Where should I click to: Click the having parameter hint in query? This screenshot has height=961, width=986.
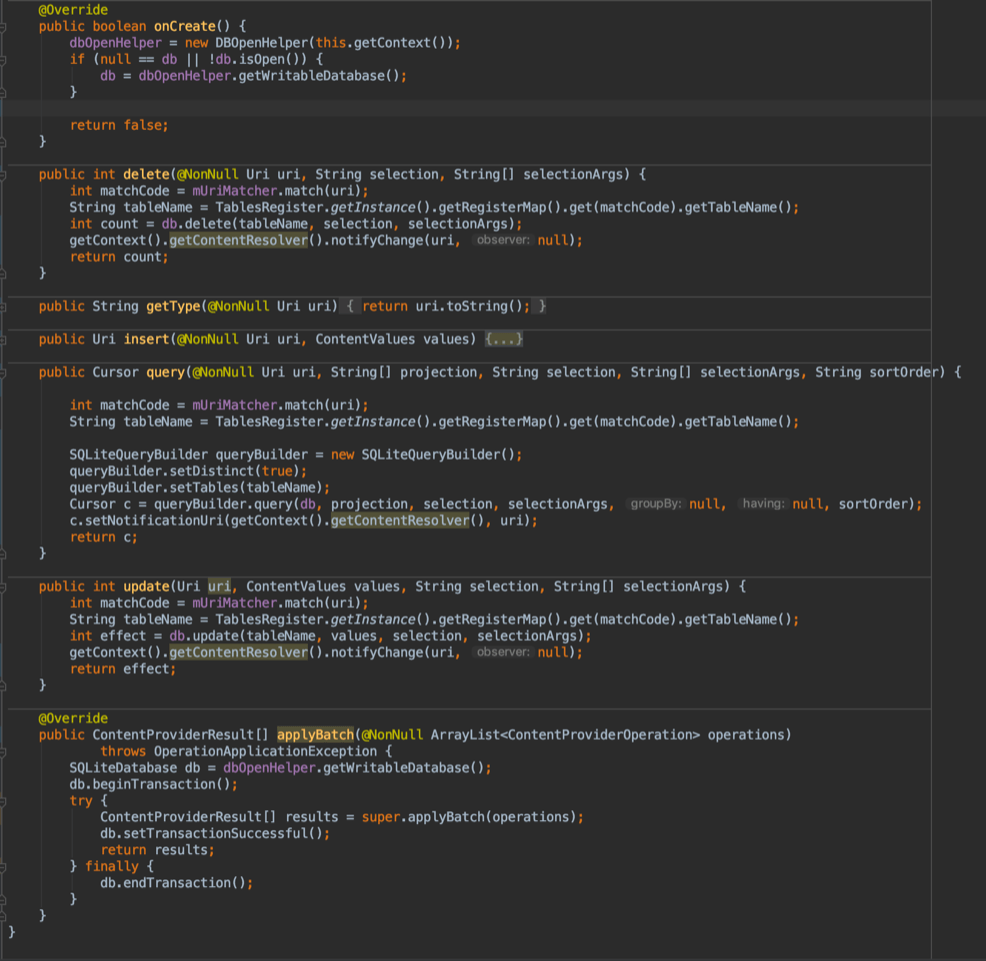[763, 504]
